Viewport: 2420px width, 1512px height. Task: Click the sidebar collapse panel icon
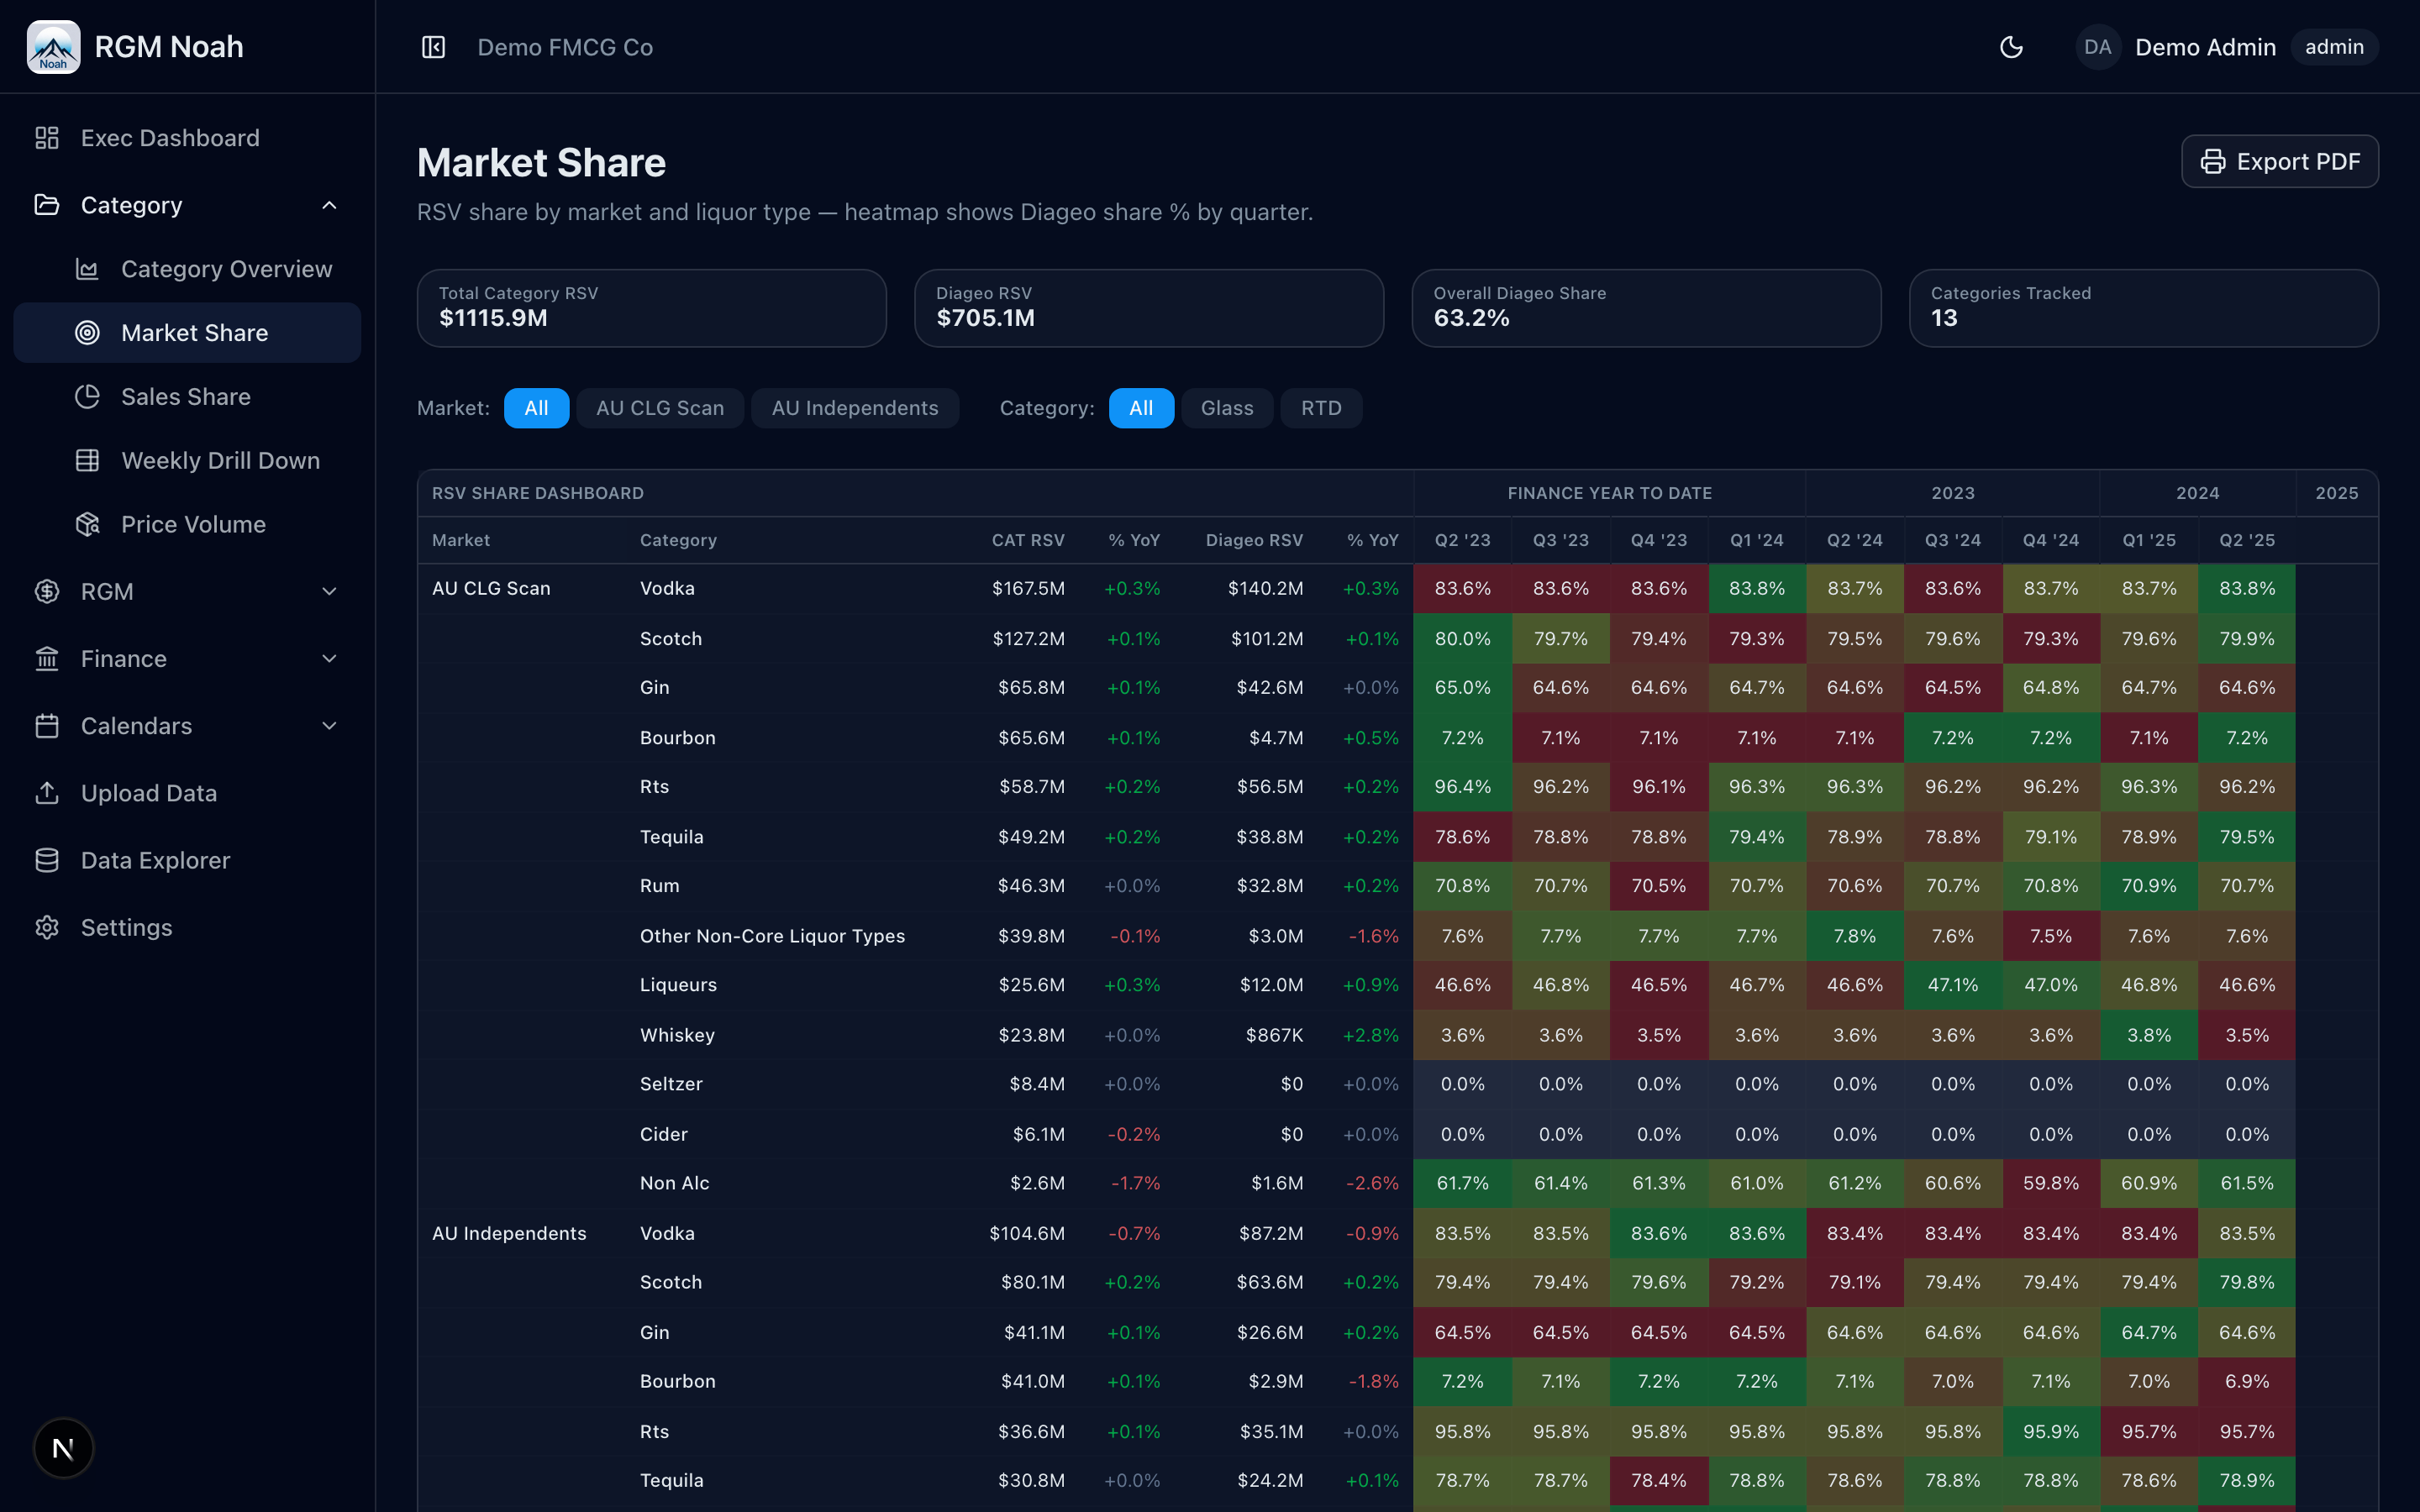[x=433, y=47]
